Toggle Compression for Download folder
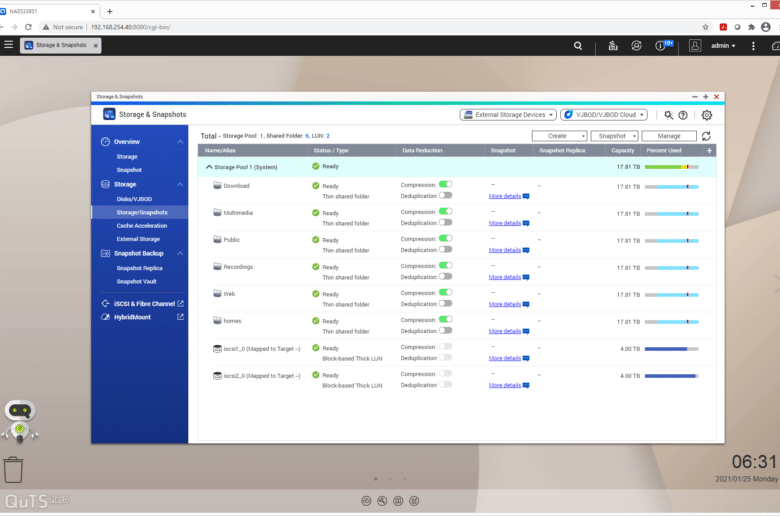 point(445,185)
